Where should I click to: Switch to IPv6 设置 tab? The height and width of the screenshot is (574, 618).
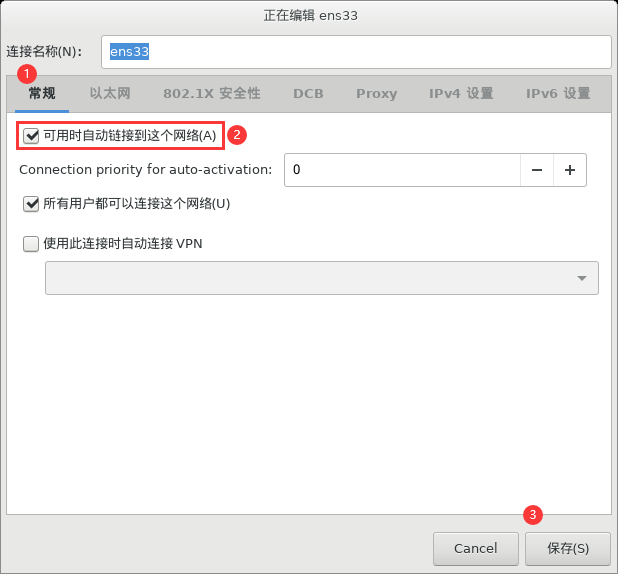tap(558, 93)
